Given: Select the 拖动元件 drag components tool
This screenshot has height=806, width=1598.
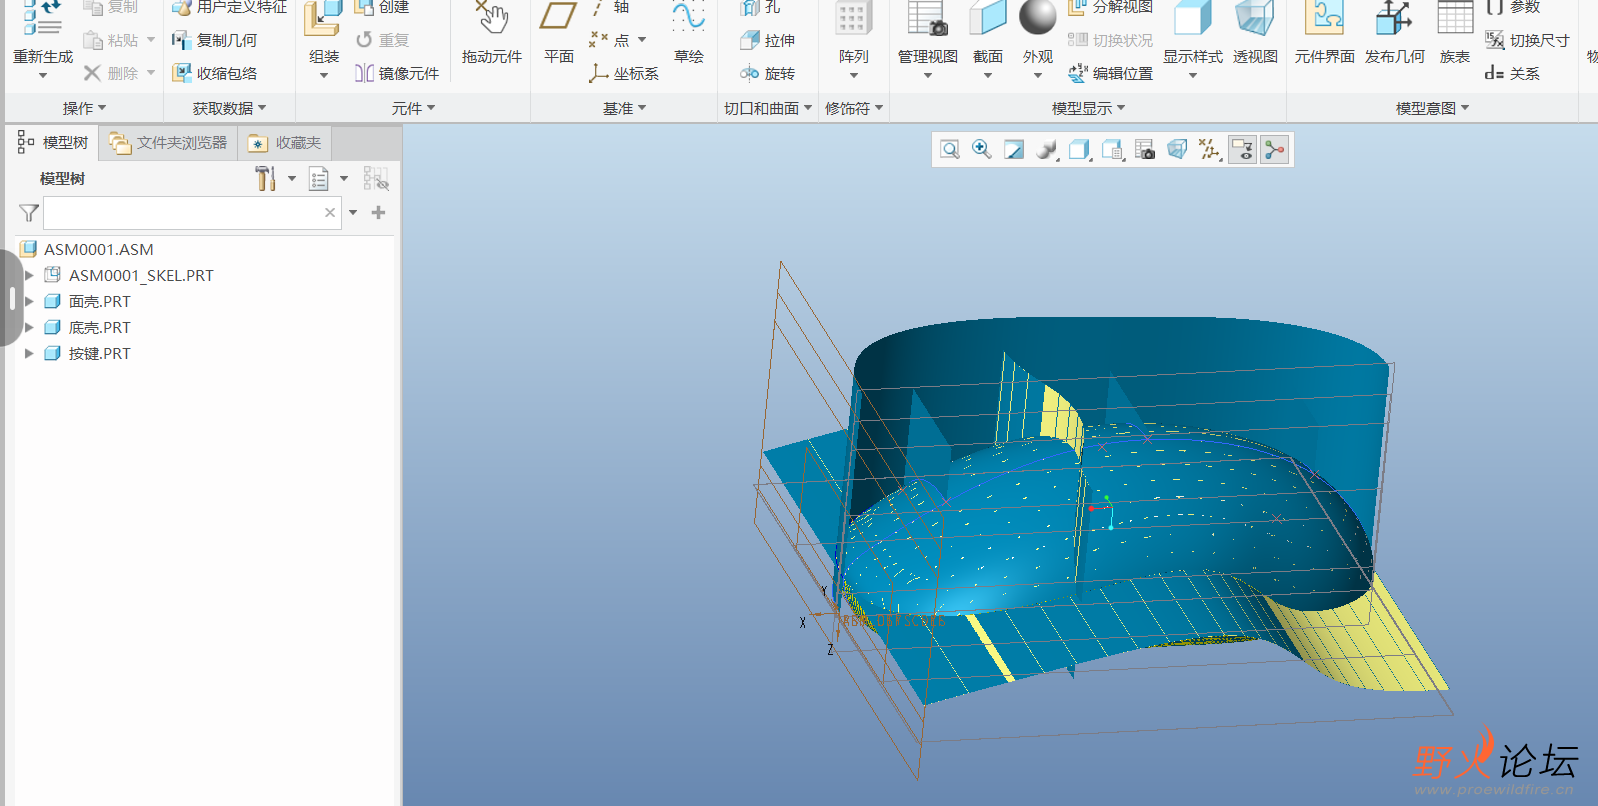Looking at the screenshot, I should tap(491, 30).
